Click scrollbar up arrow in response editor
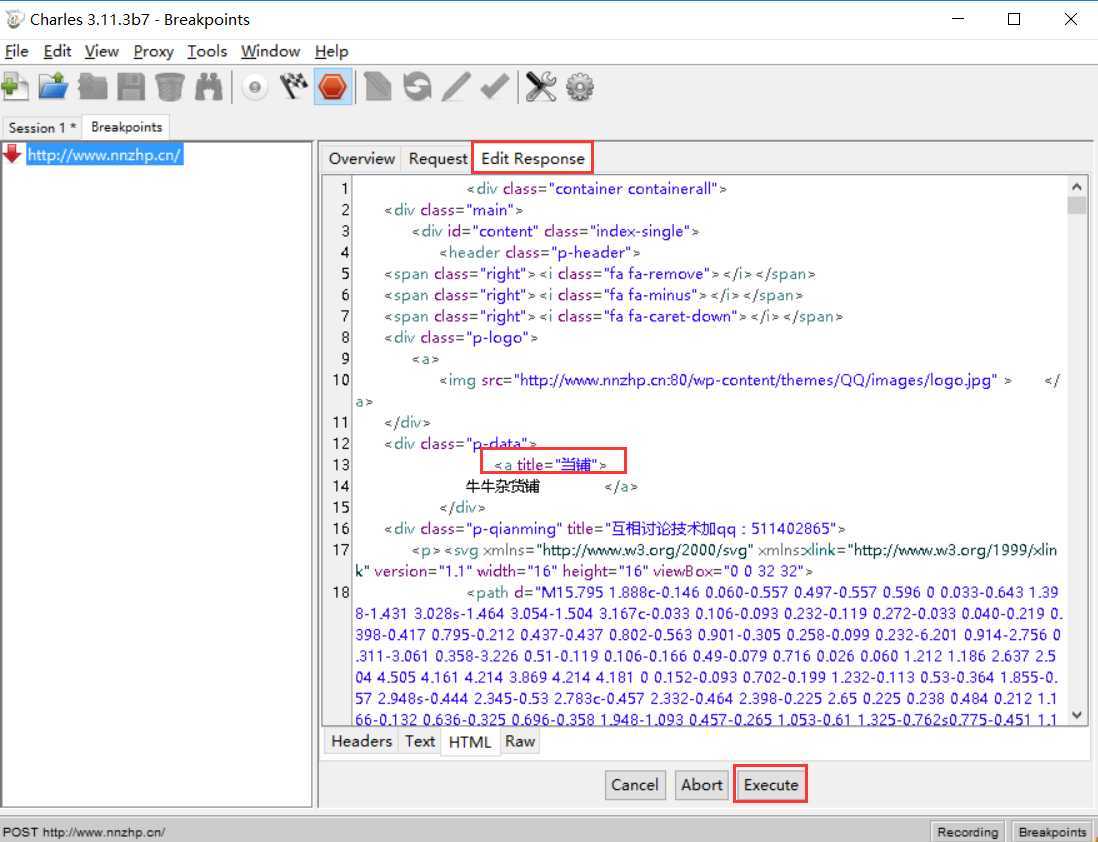This screenshot has width=1098, height=842. point(1077,186)
